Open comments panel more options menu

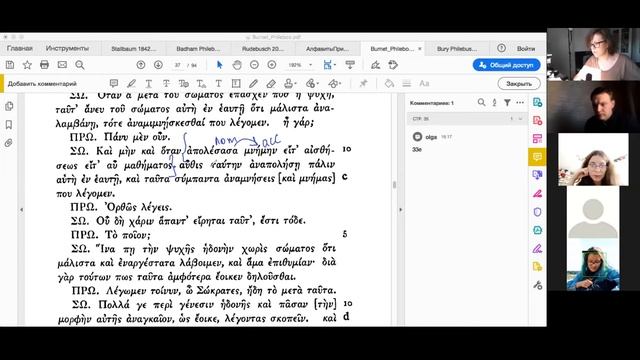coord(520,102)
